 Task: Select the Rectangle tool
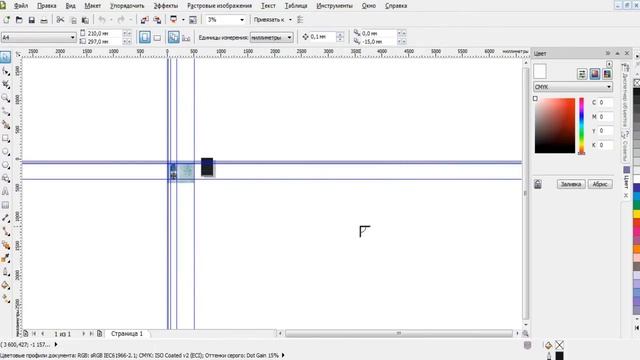6,138
